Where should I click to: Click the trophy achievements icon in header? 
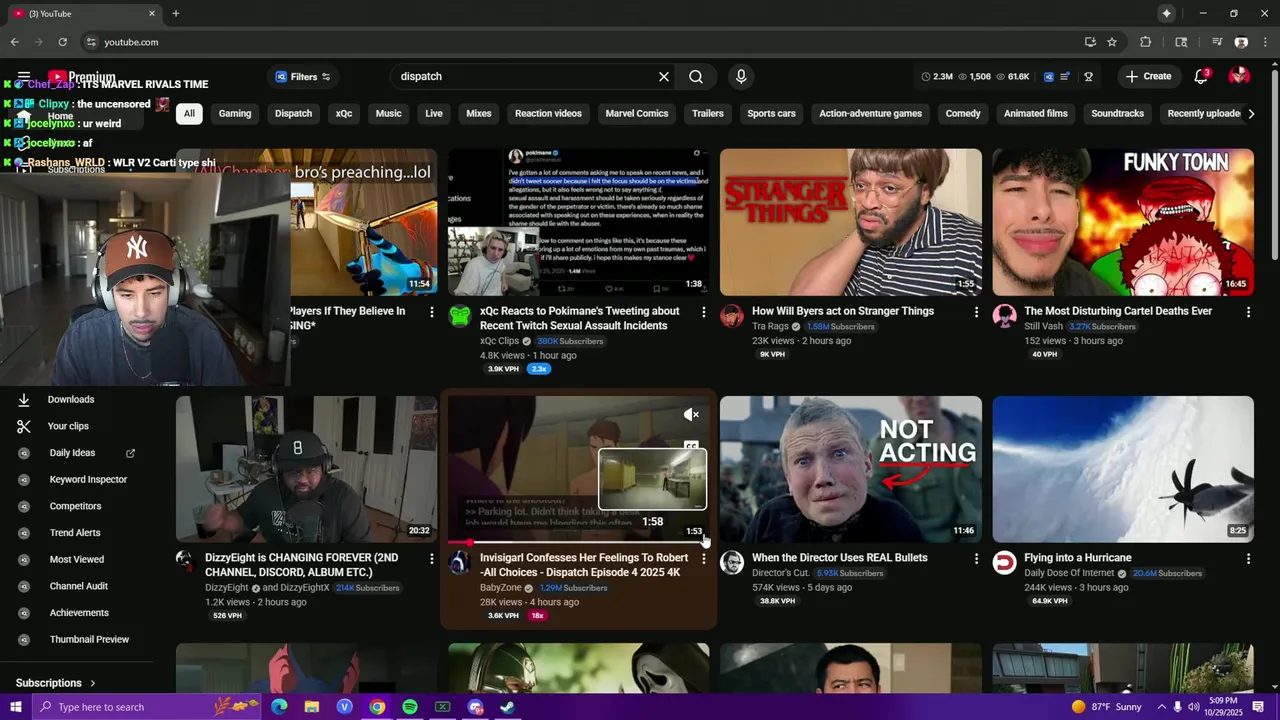pyautogui.click(x=1088, y=76)
